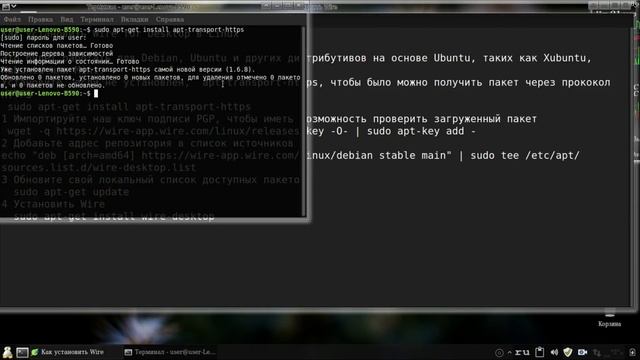Click '4 Установить Wire' line in editor
Screen dimensions: 640x360
53,204
